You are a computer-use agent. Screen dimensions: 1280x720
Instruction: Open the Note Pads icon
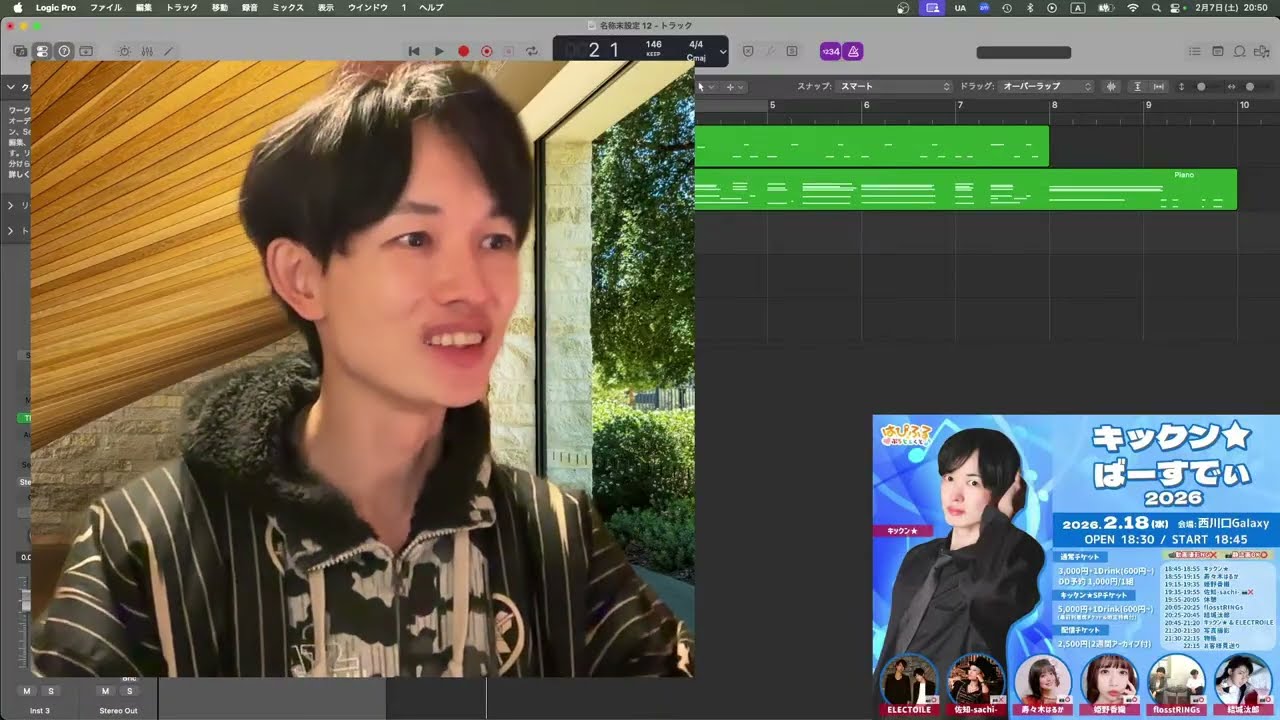(x=1217, y=51)
